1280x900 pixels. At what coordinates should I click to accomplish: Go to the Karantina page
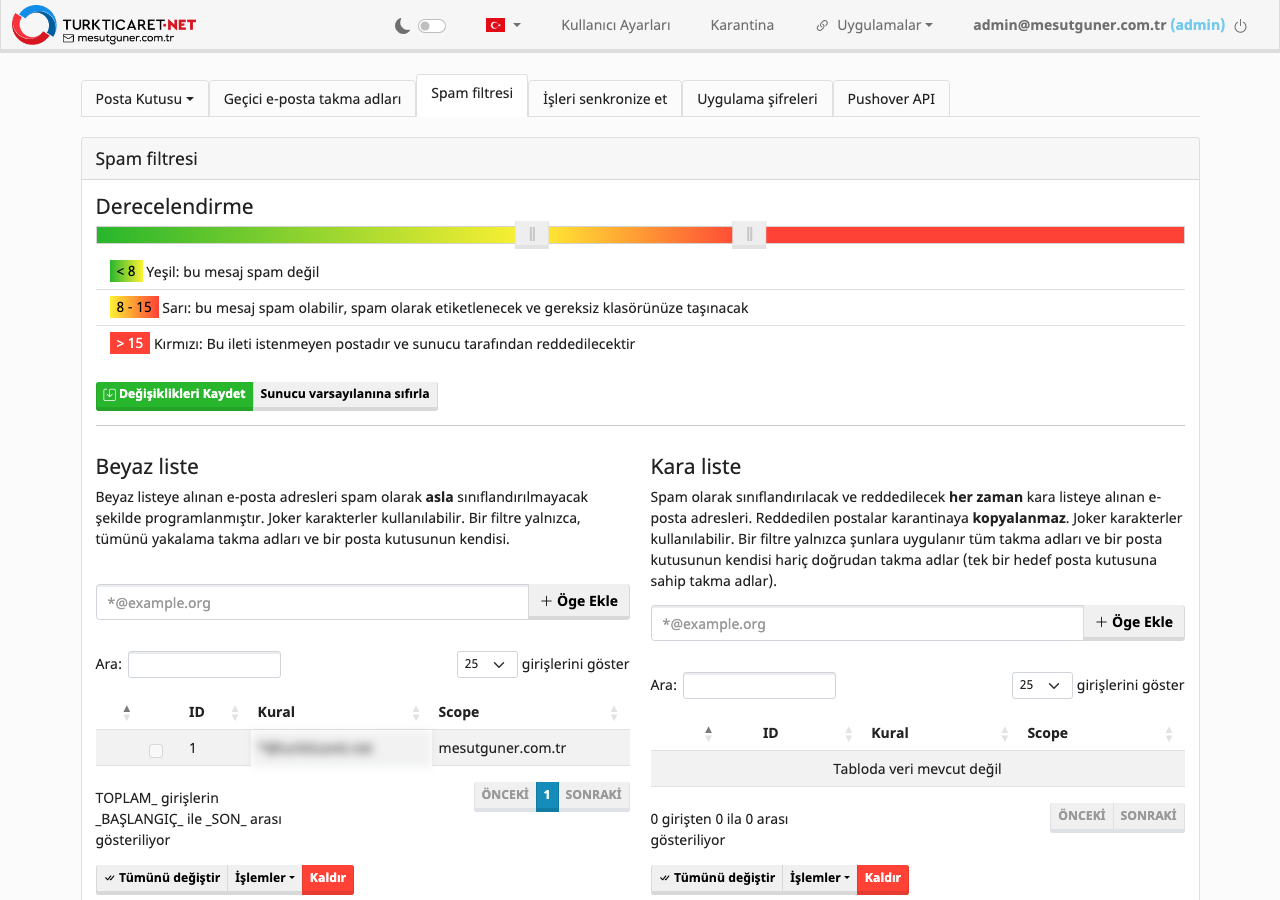tap(742, 25)
